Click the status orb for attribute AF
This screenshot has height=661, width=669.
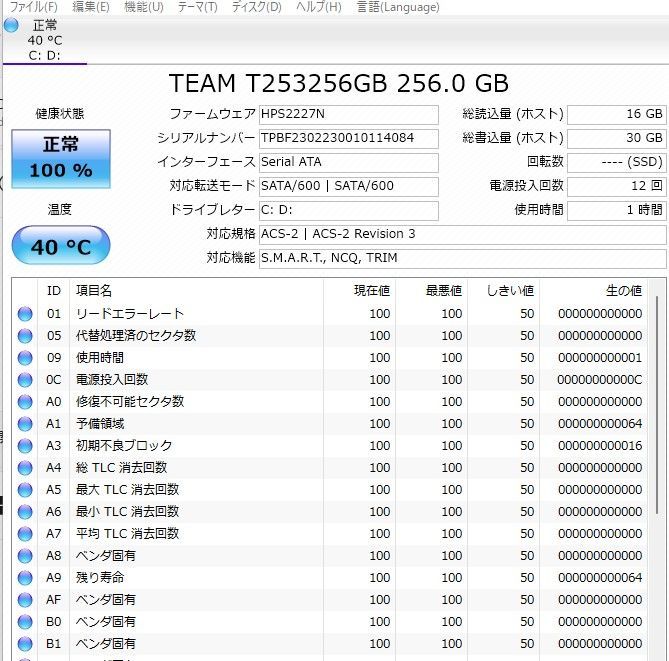[25, 600]
